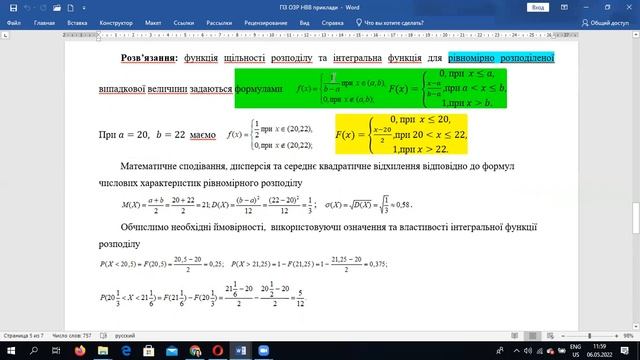Save document via floppy disk icon

click(13, 8)
